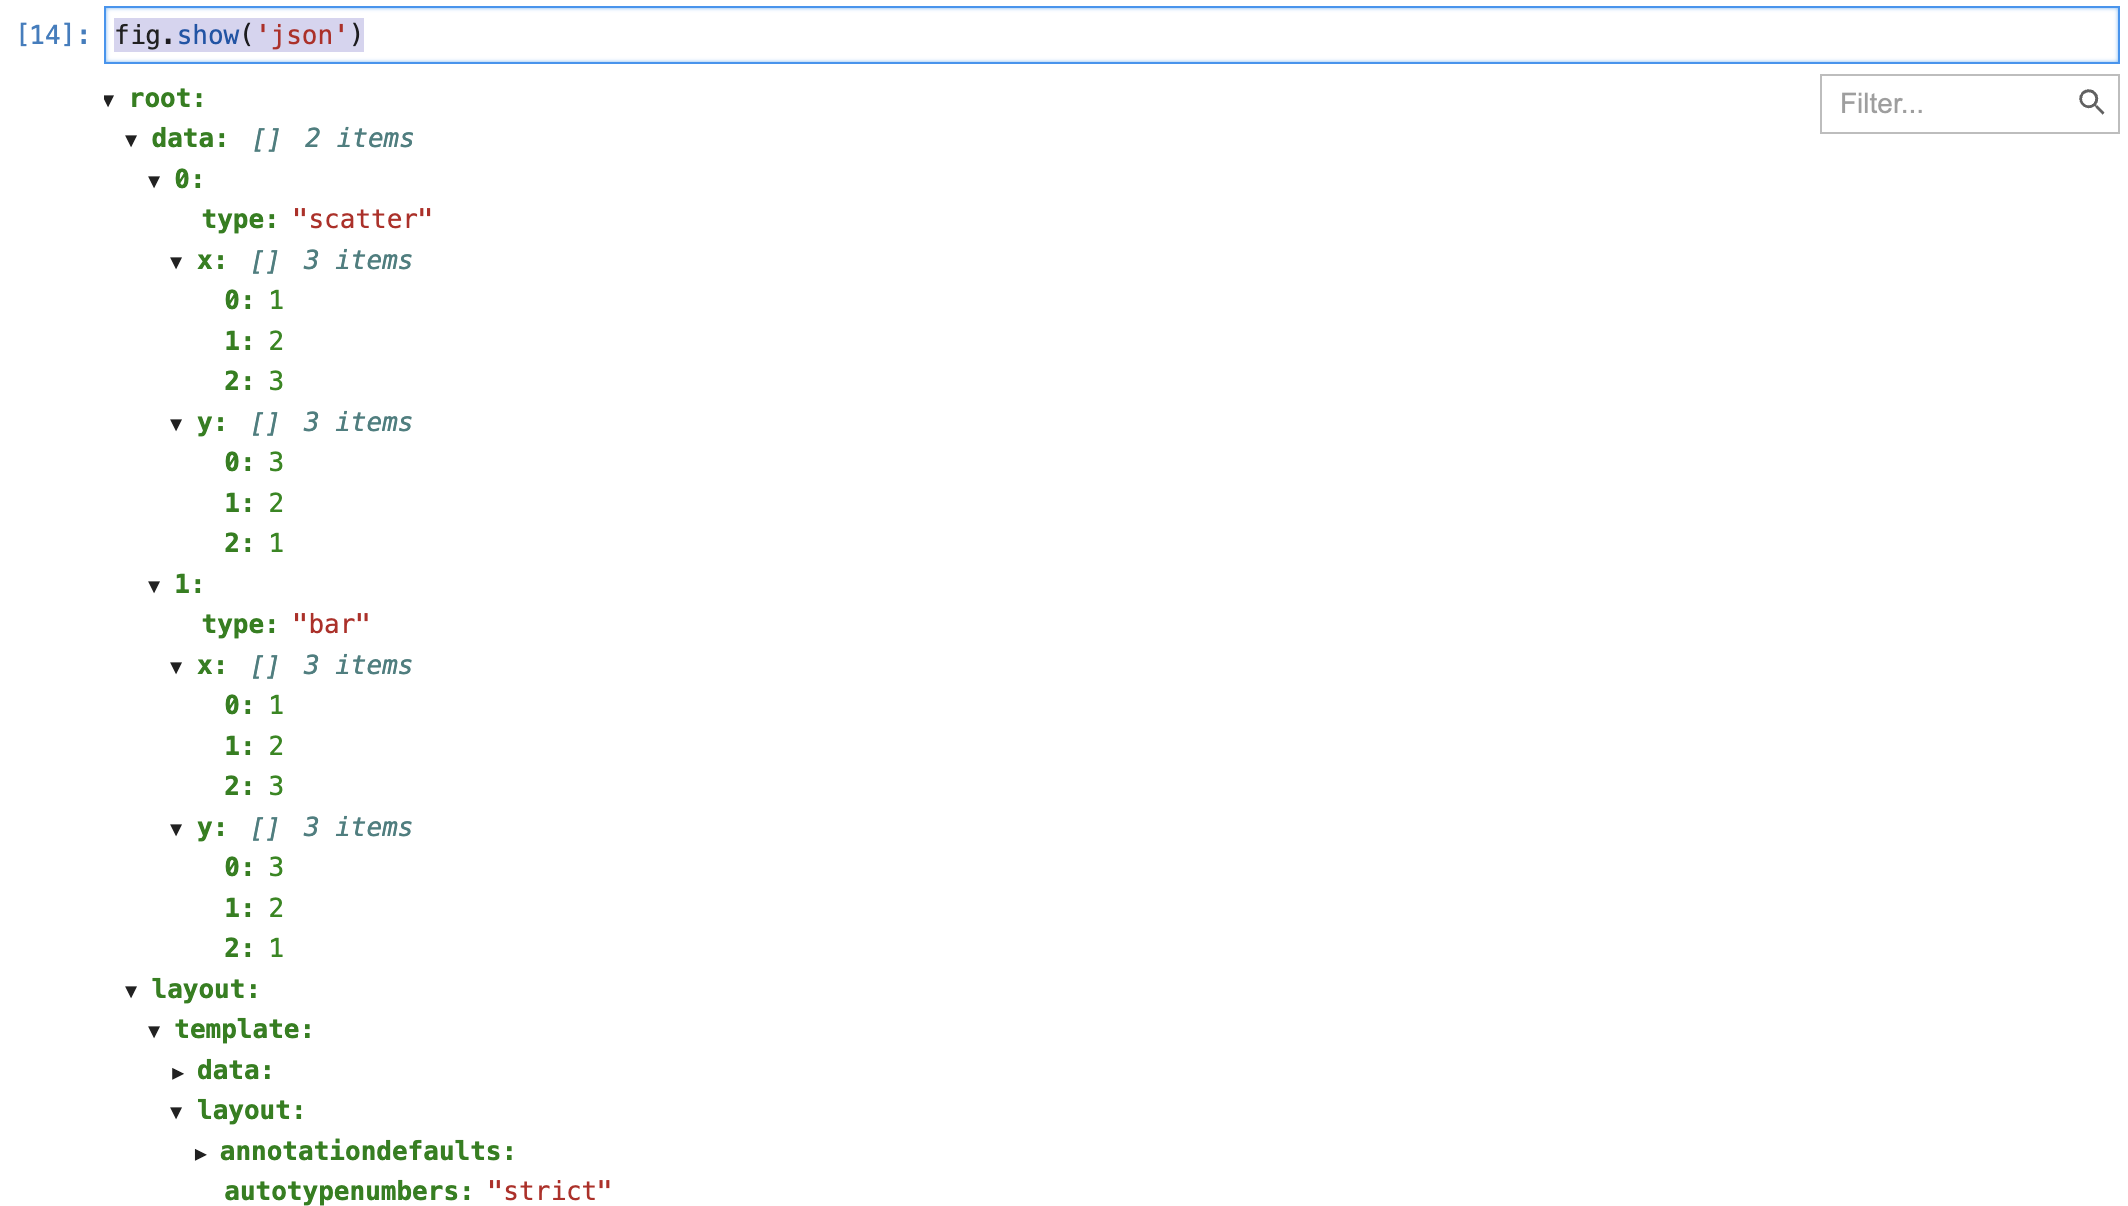This screenshot has width=2128, height=1206.
Task: Collapse the x array under the scatter trace
Action: click(x=176, y=262)
